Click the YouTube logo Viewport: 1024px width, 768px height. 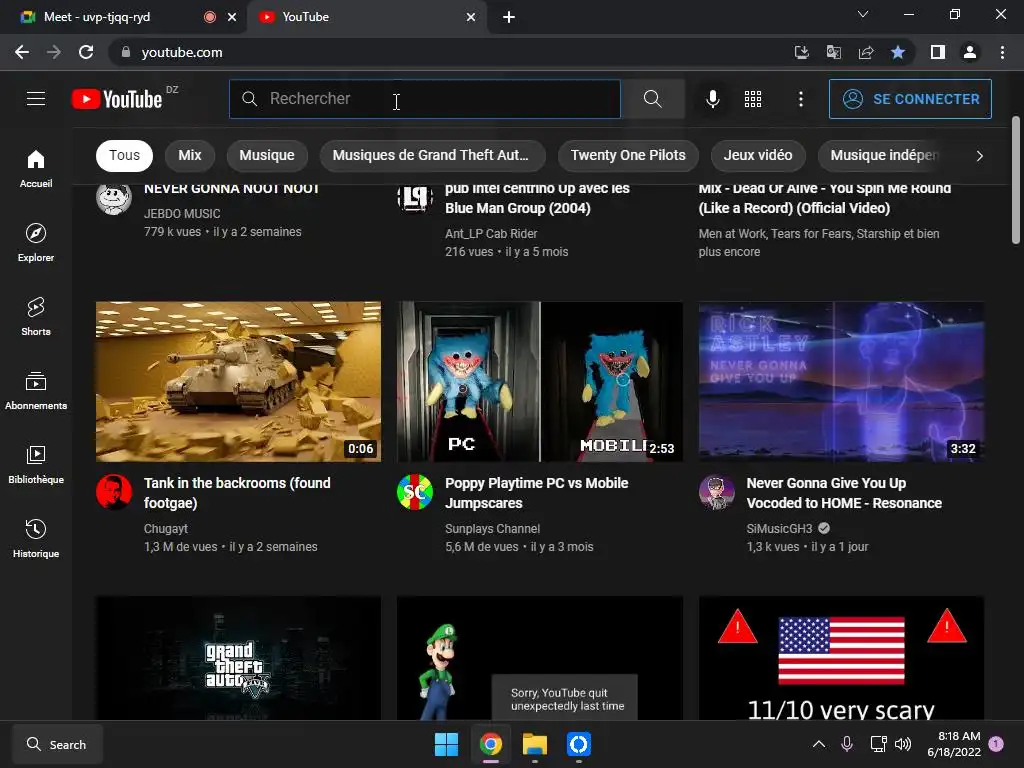117,99
